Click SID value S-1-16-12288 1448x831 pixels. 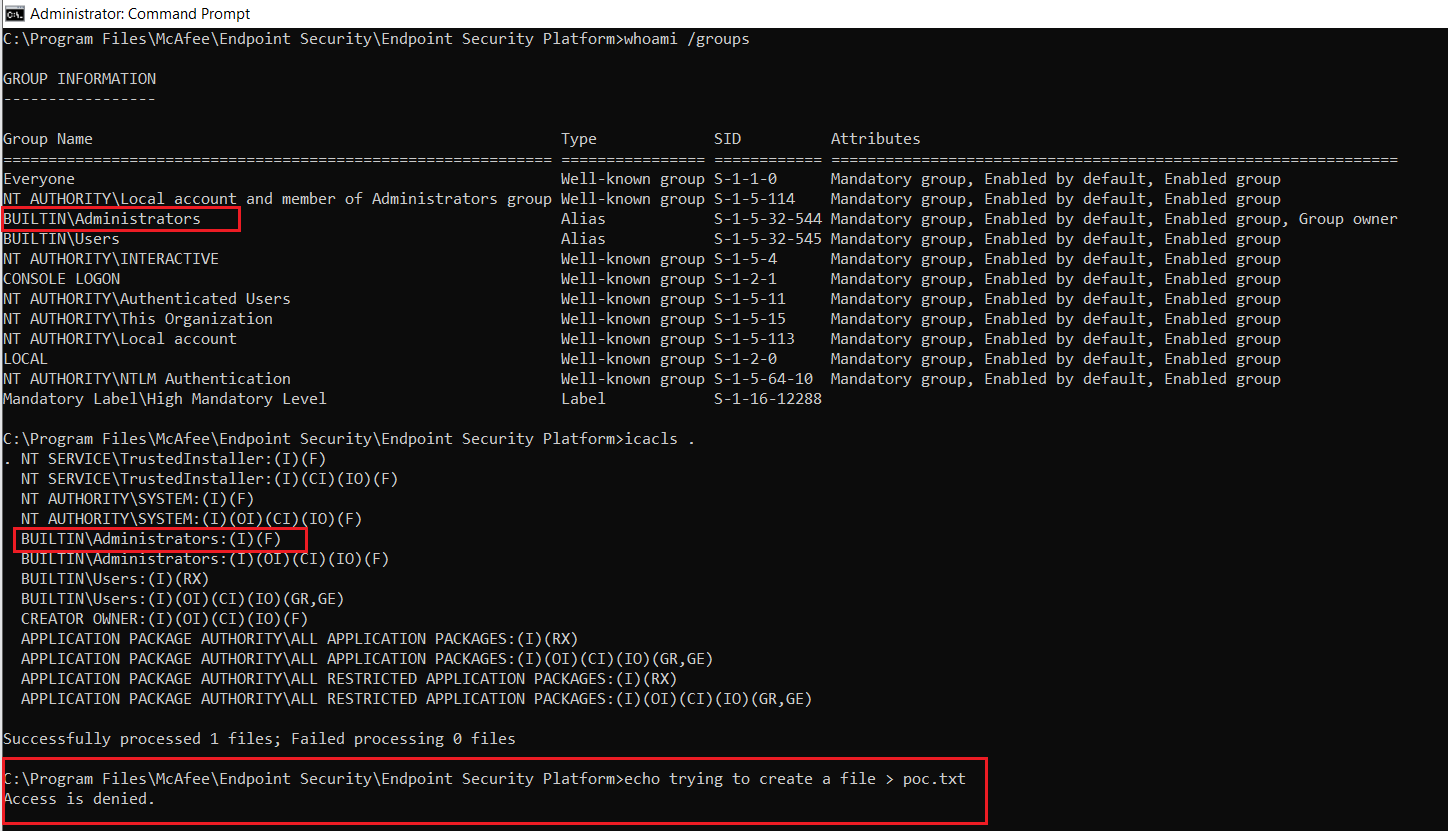(x=767, y=399)
